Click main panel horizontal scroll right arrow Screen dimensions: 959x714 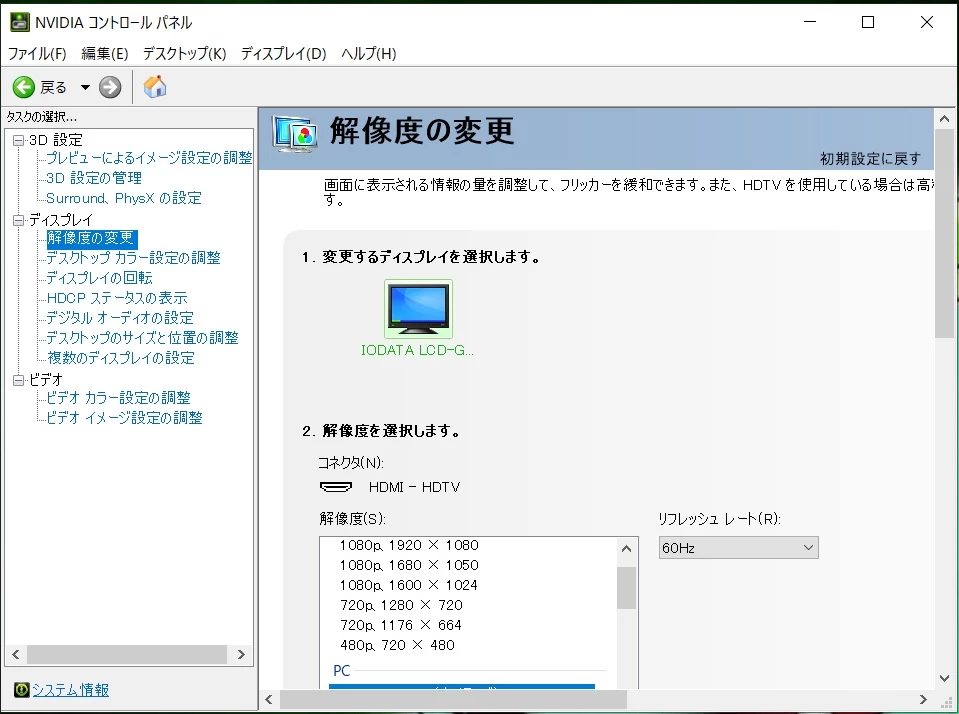pyautogui.click(x=923, y=699)
